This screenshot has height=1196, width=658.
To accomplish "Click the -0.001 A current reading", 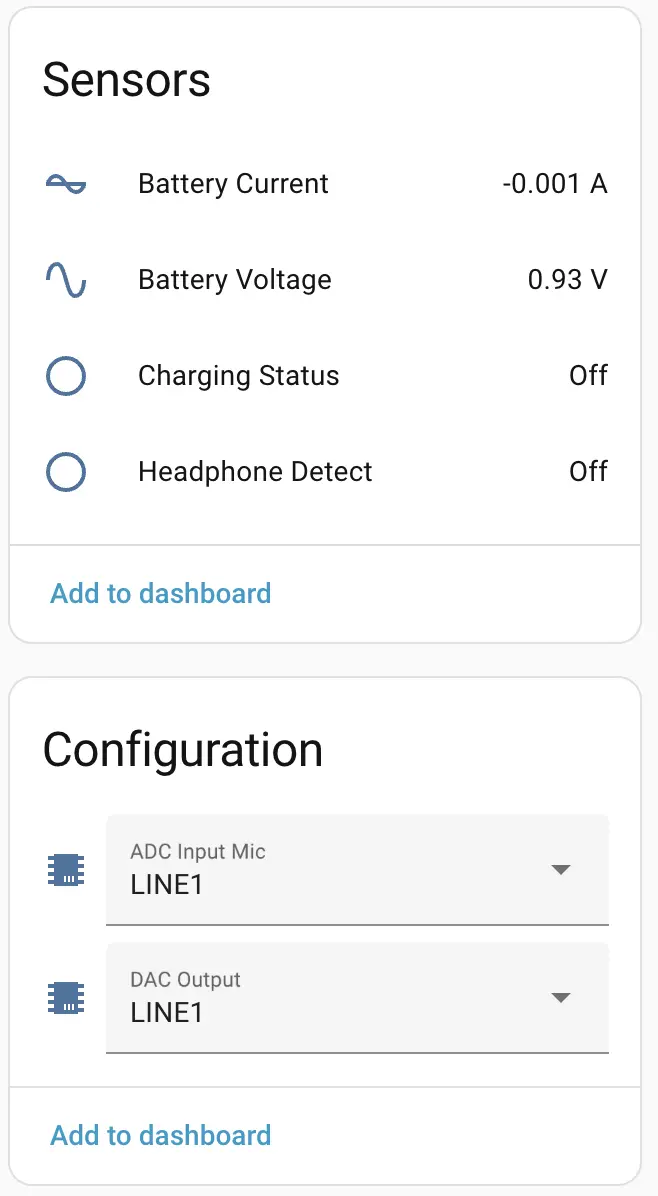I will click(x=555, y=184).
